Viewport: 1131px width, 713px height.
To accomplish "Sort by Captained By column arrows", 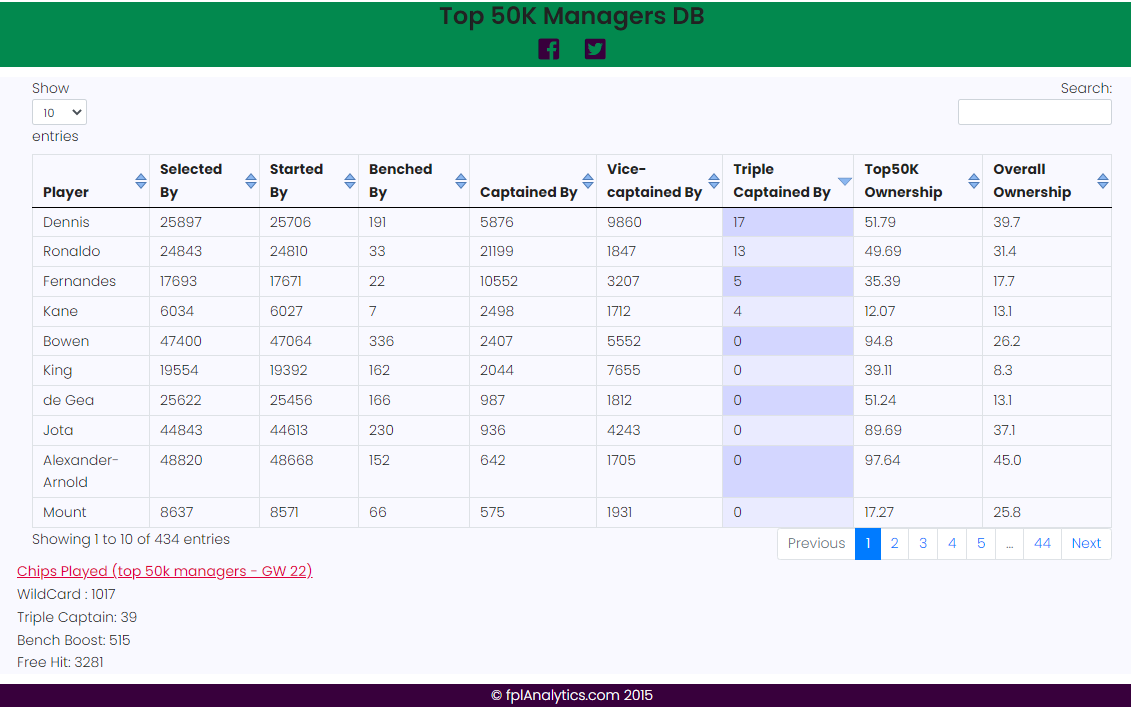I will pyautogui.click(x=588, y=181).
